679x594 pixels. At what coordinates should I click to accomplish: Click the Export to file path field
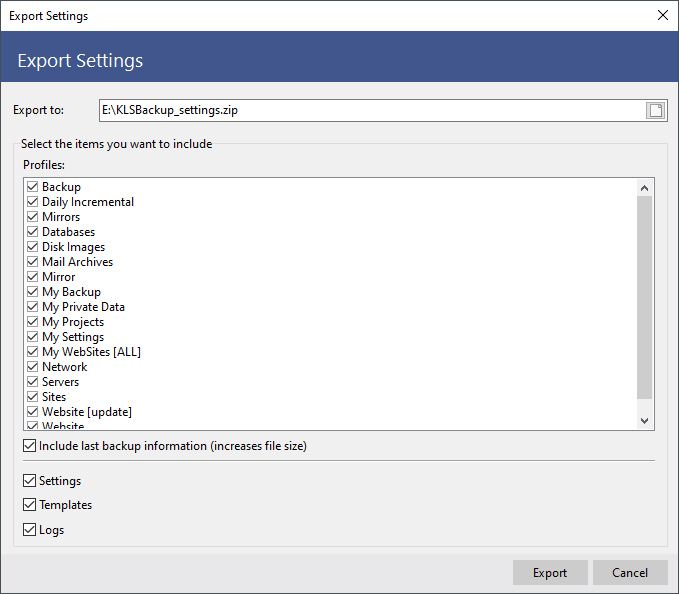coord(370,110)
